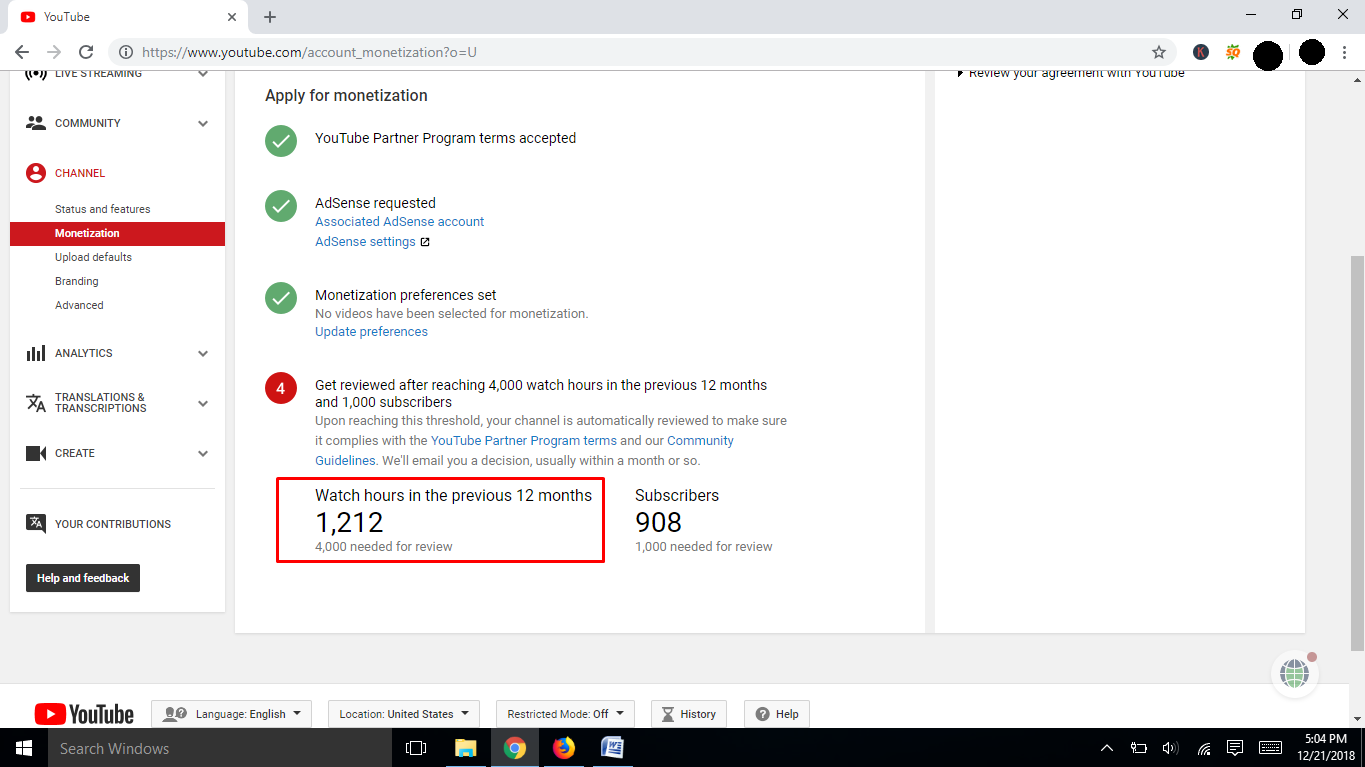Show hidden system tray icons
This screenshot has height=767, width=1365.
tap(1106, 748)
